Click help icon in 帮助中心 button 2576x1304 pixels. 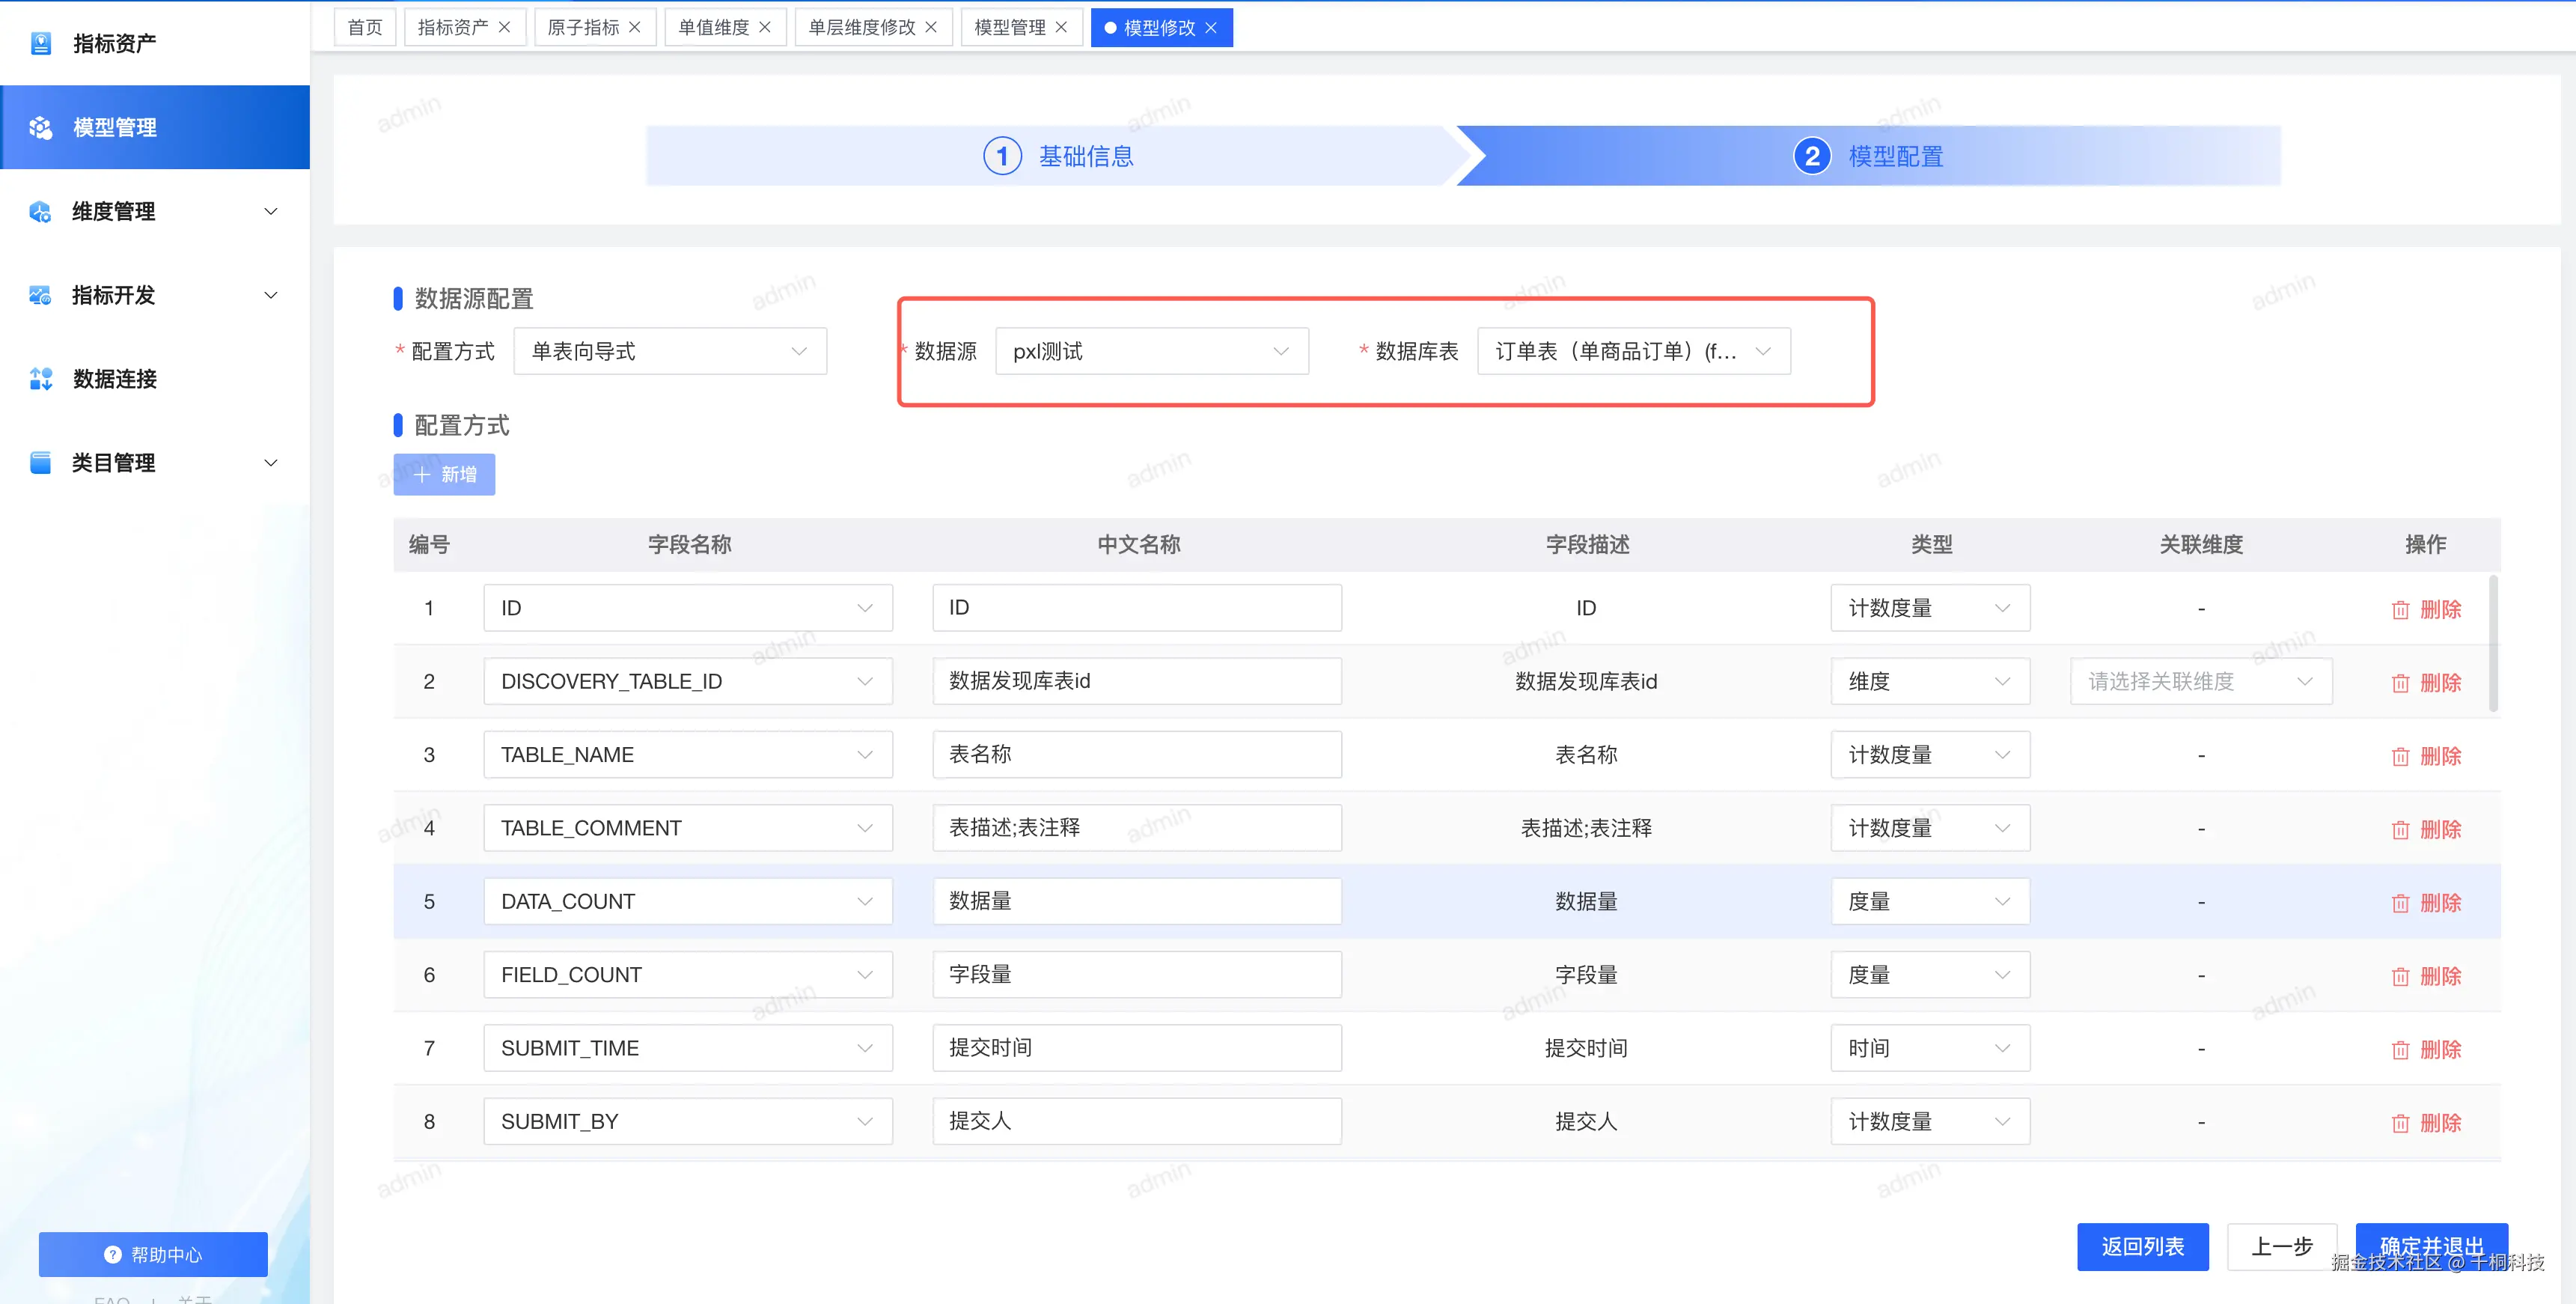(113, 1254)
